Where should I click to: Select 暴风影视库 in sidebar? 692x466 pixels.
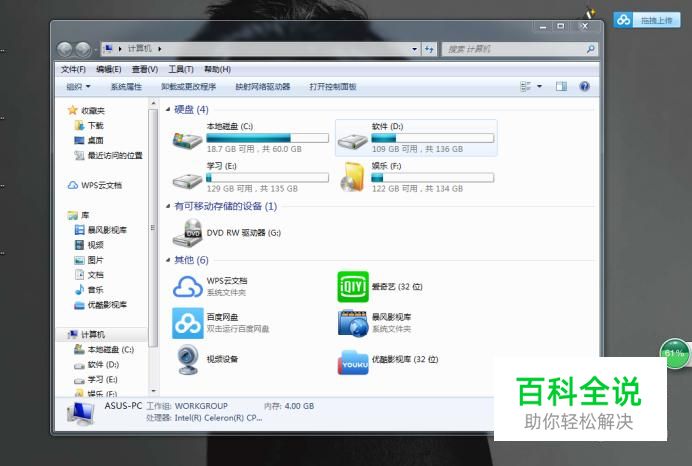tap(101, 230)
